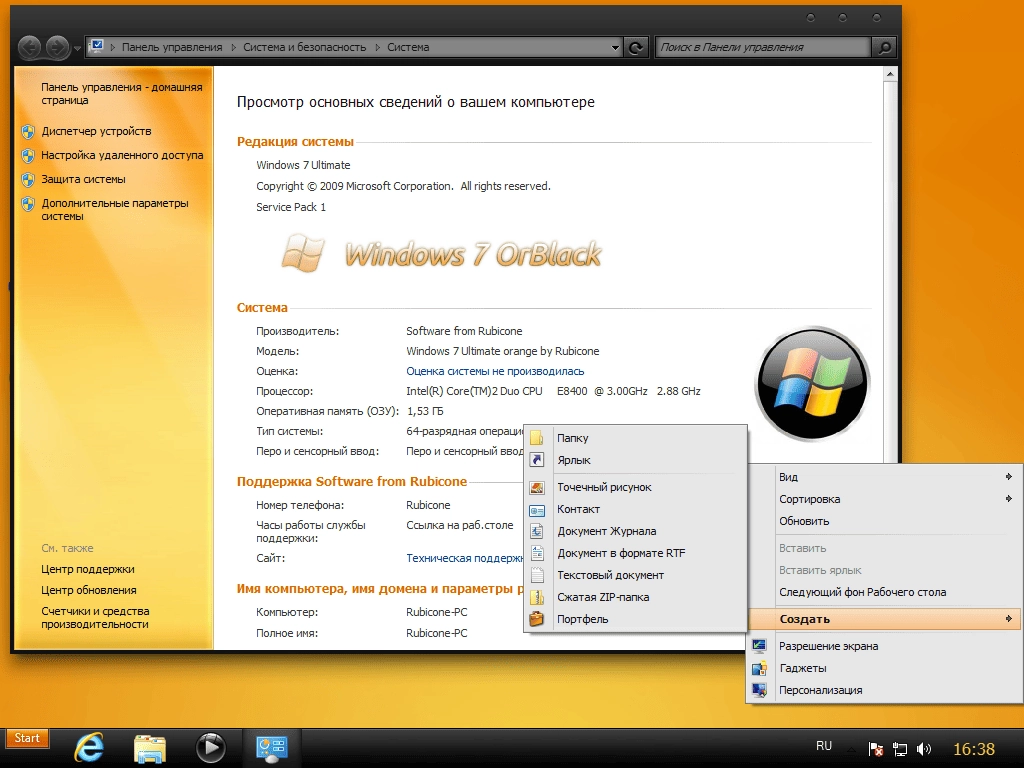Open "Дополнительные параметры системы" link
Image resolution: width=1024 pixels, height=768 pixels.
point(115,210)
